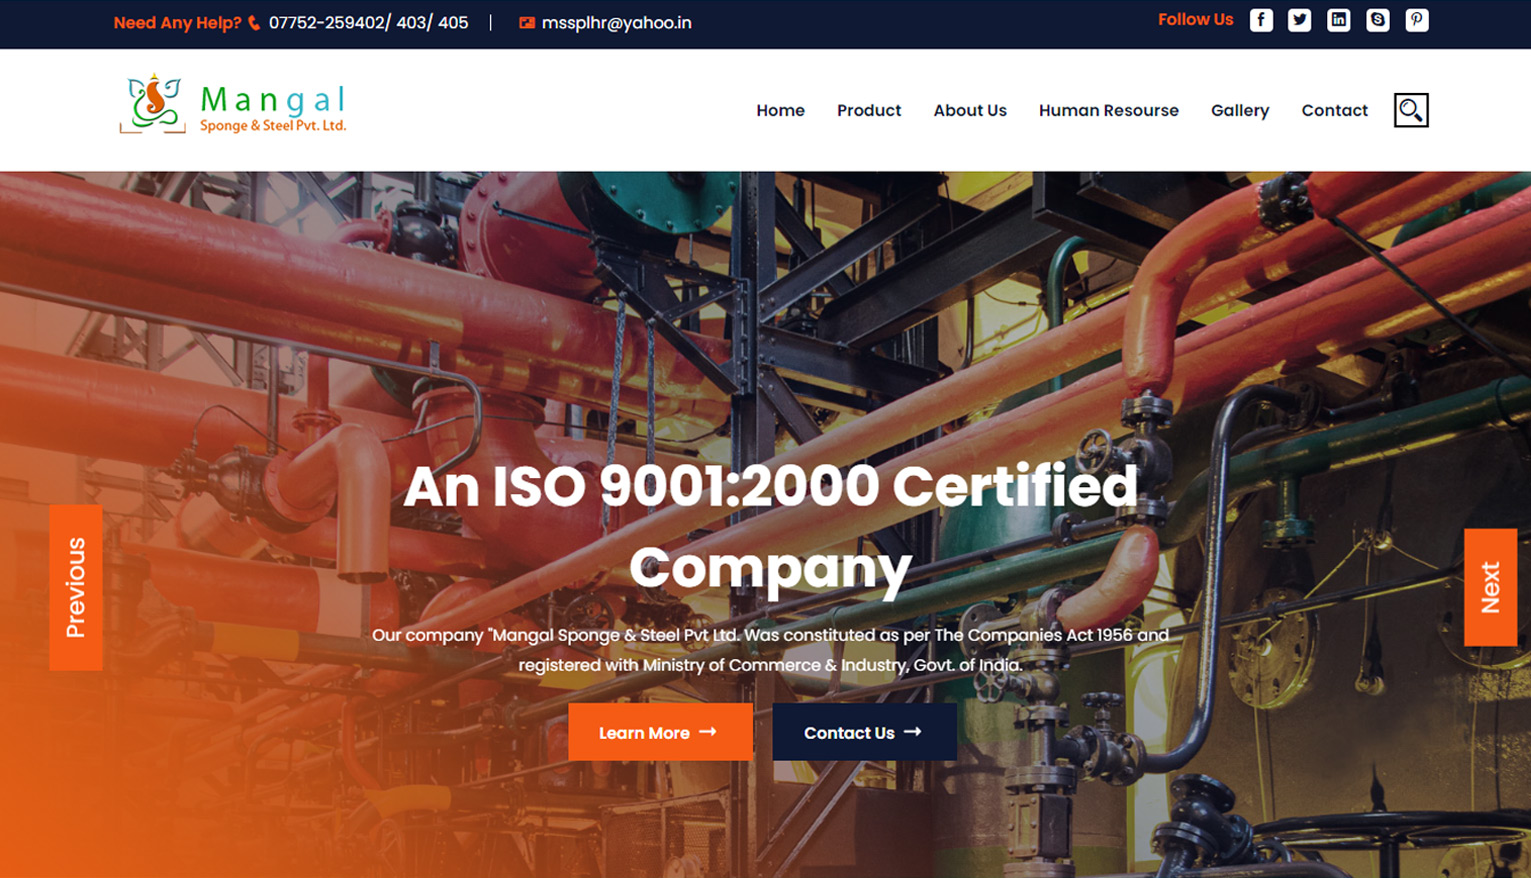This screenshot has width=1531, height=878.
Task: Click the Pinterest social icon
Action: tap(1416, 20)
